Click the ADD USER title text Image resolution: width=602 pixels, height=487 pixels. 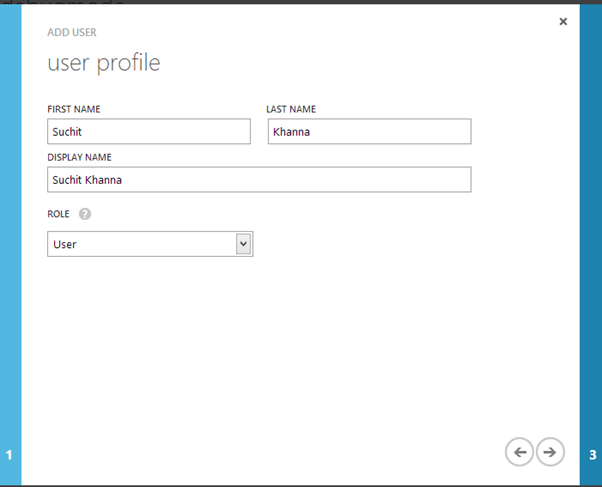pos(72,33)
